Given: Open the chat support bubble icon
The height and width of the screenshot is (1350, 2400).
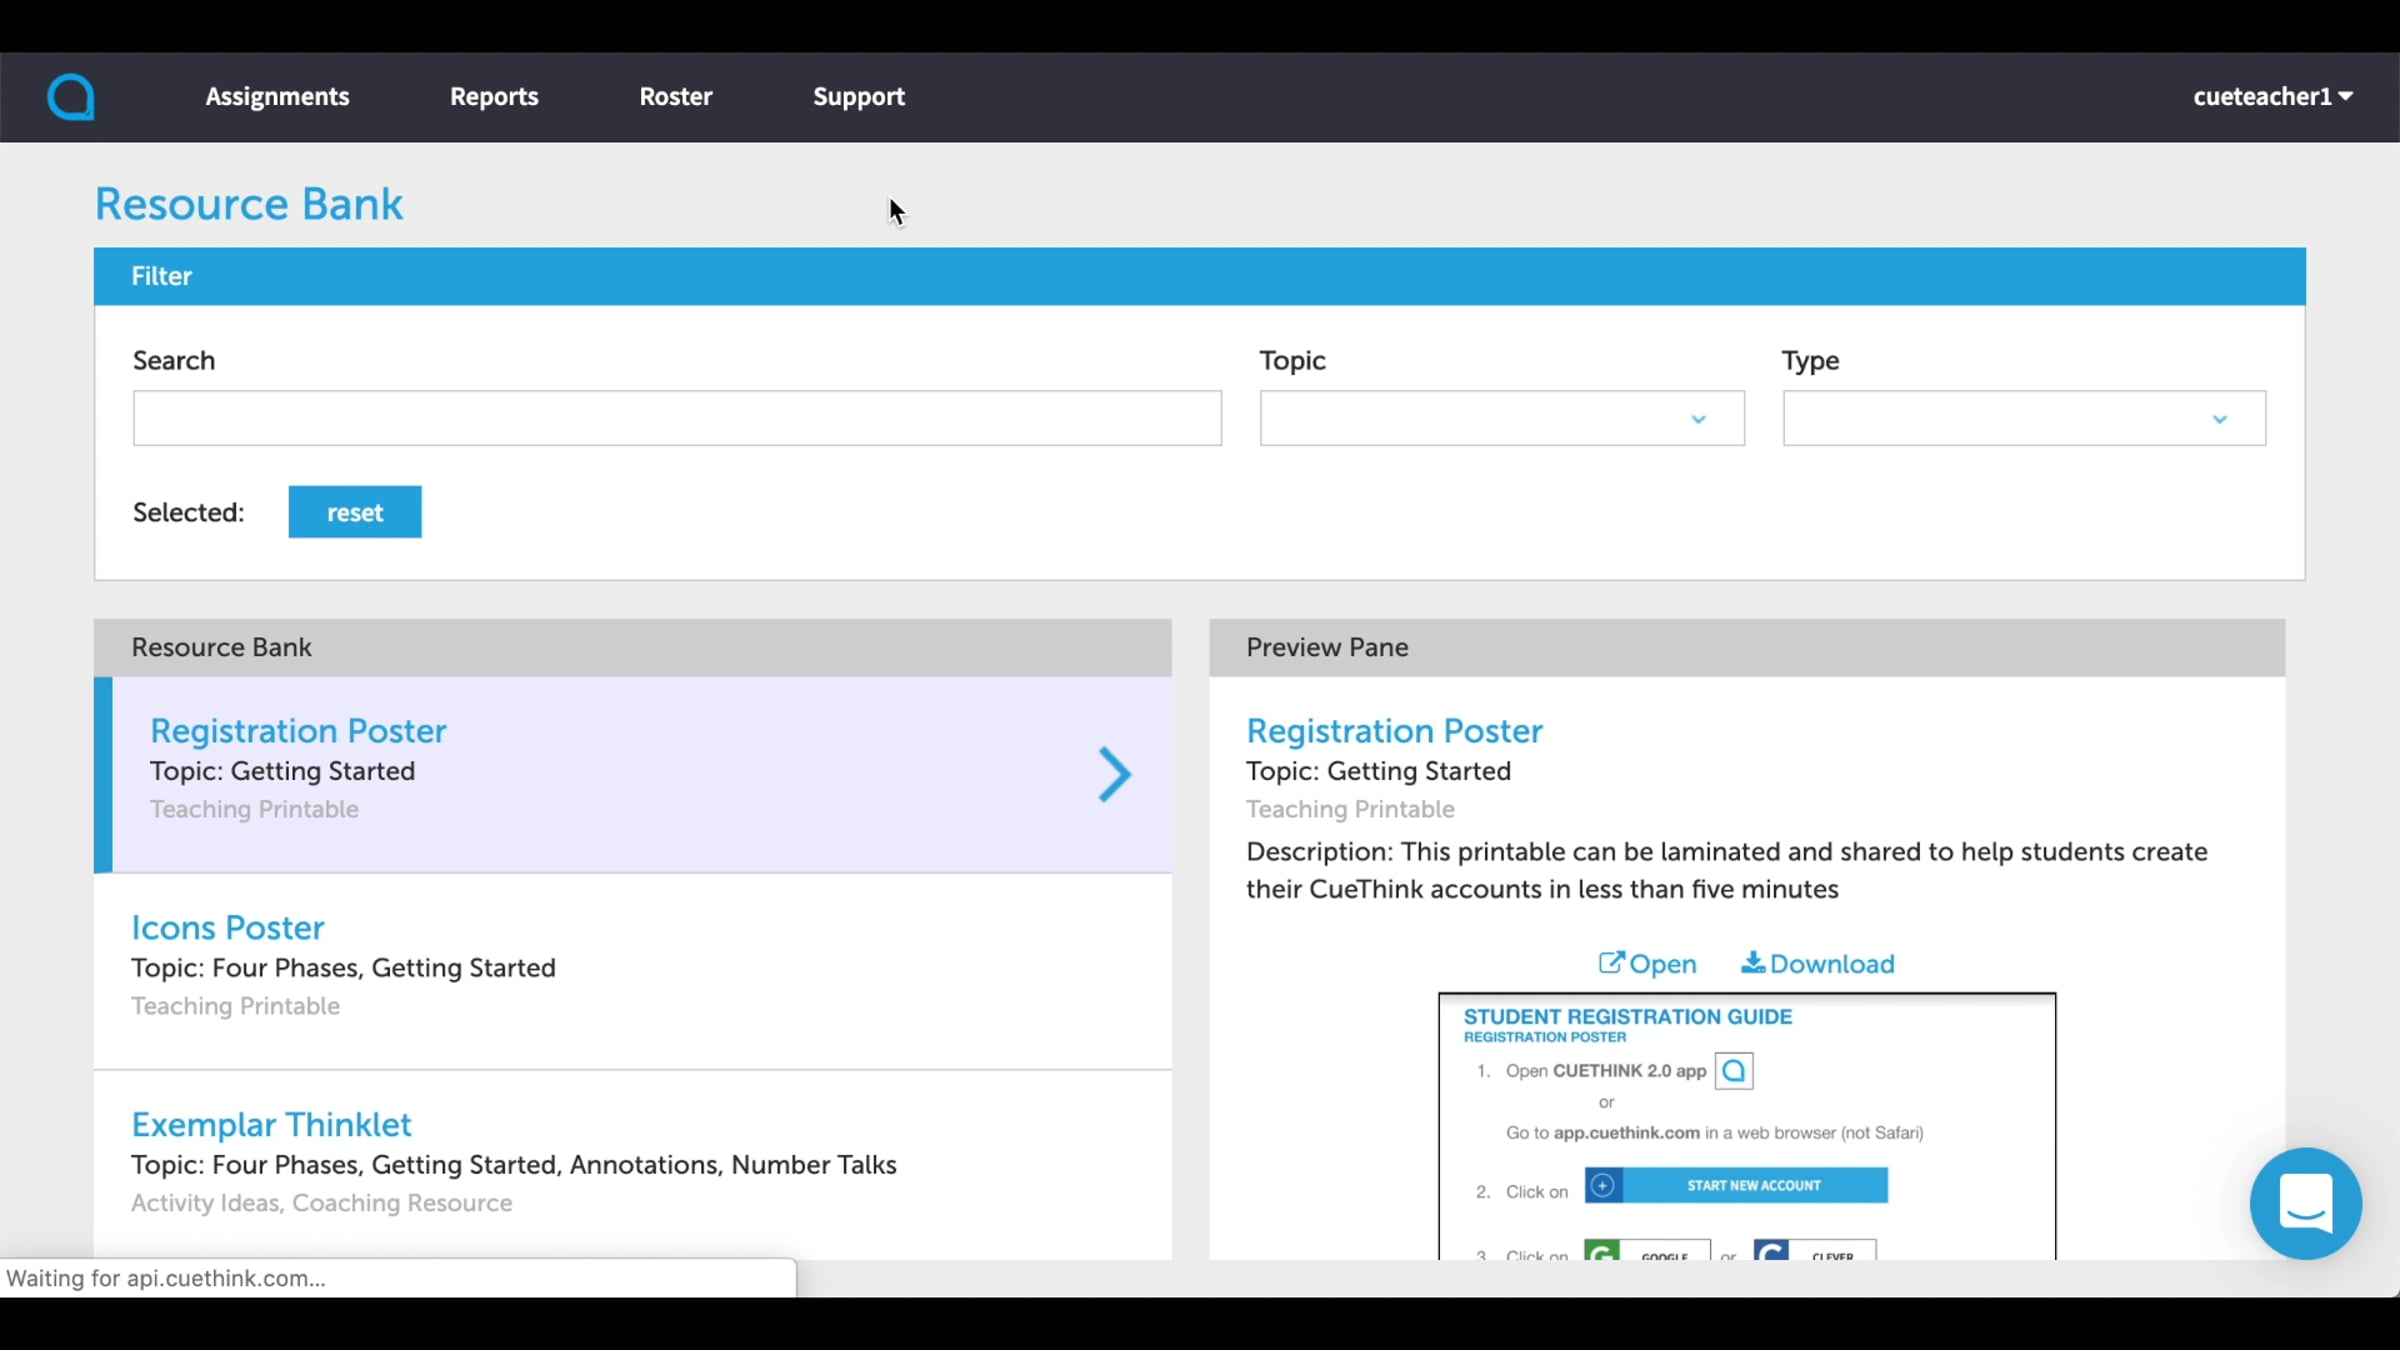Looking at the screenshot, I should 2305,1203.
